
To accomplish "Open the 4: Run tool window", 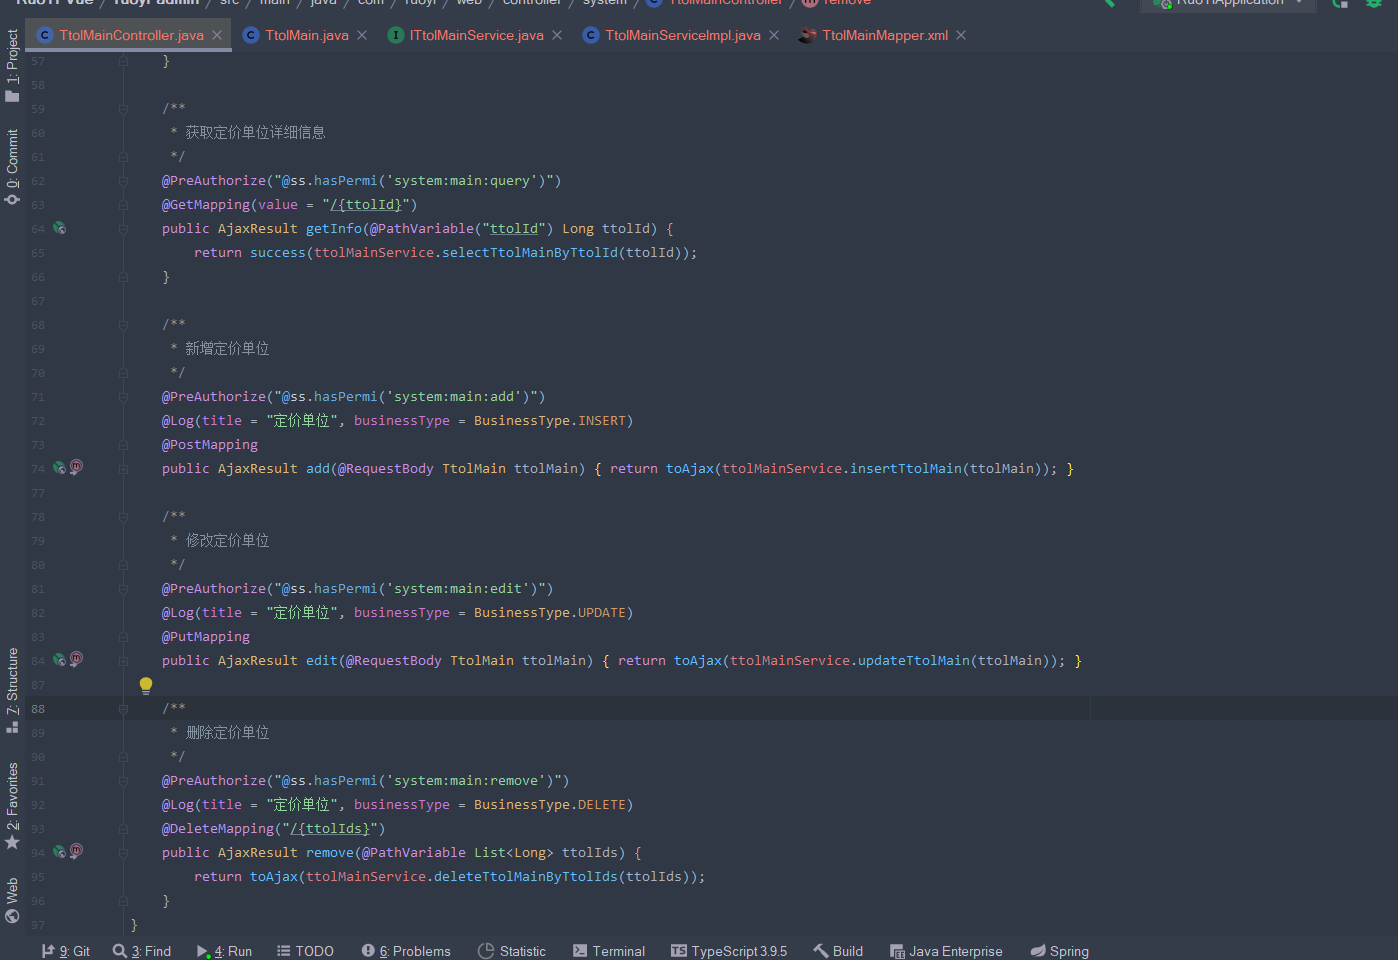I will click(x=224, y=951).
